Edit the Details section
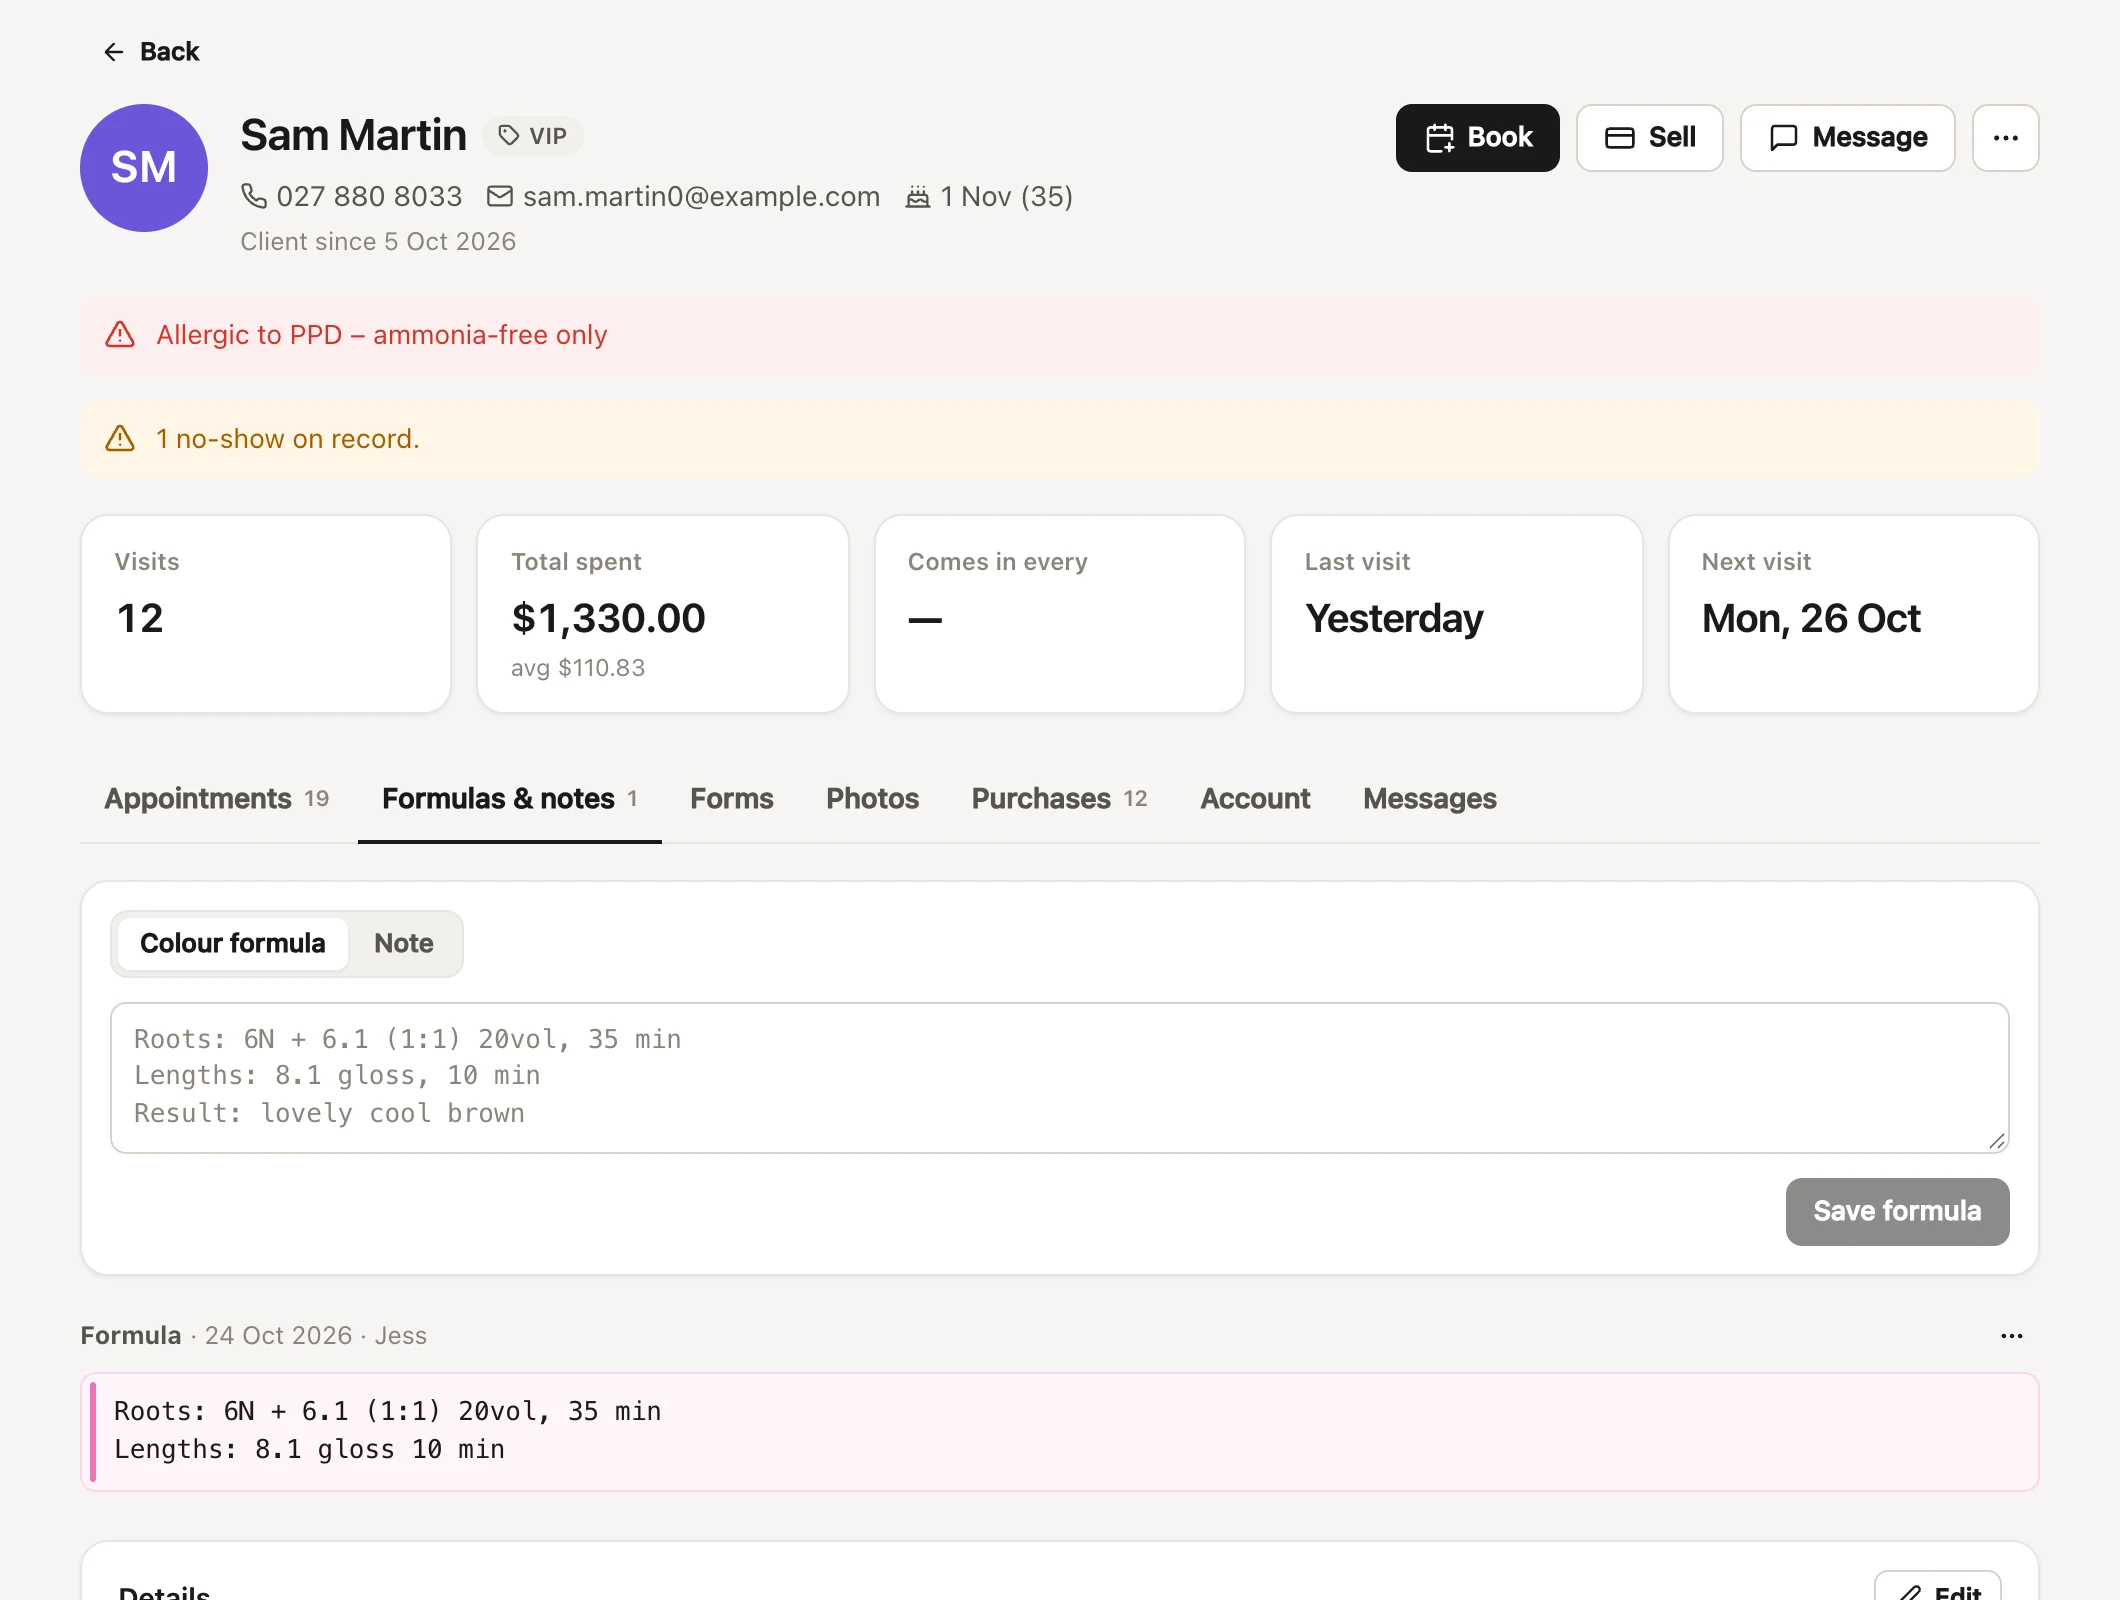2120x1600 pixels. tap(1938, 1590)
